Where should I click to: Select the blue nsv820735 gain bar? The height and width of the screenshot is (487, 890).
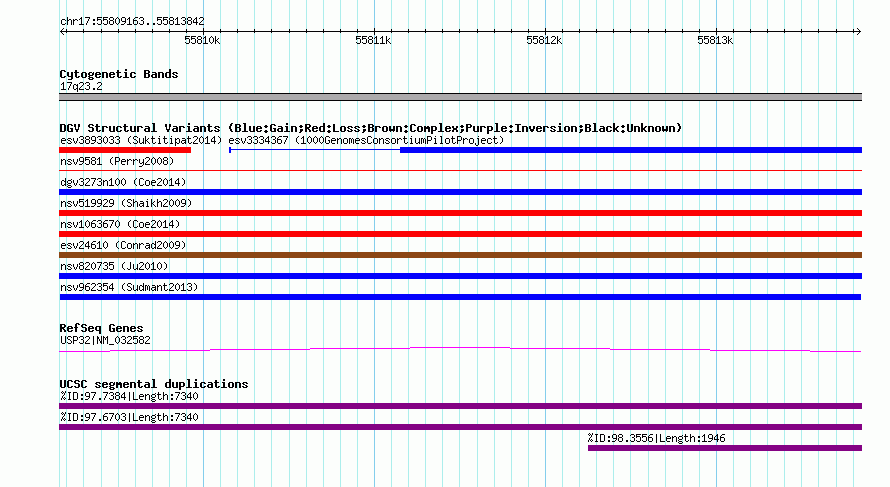[460, 276]
